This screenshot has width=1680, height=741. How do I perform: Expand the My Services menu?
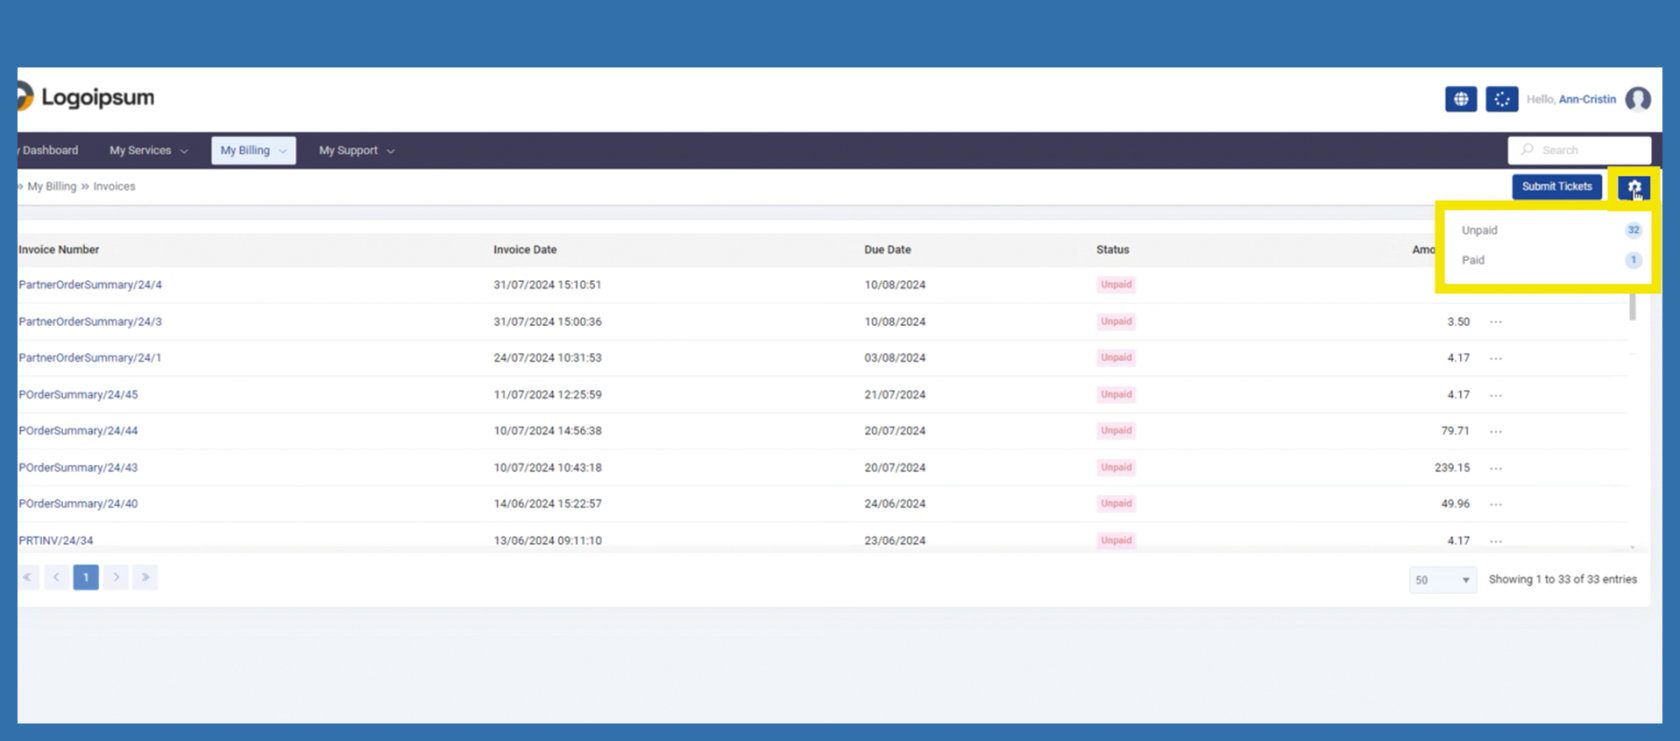148,150
